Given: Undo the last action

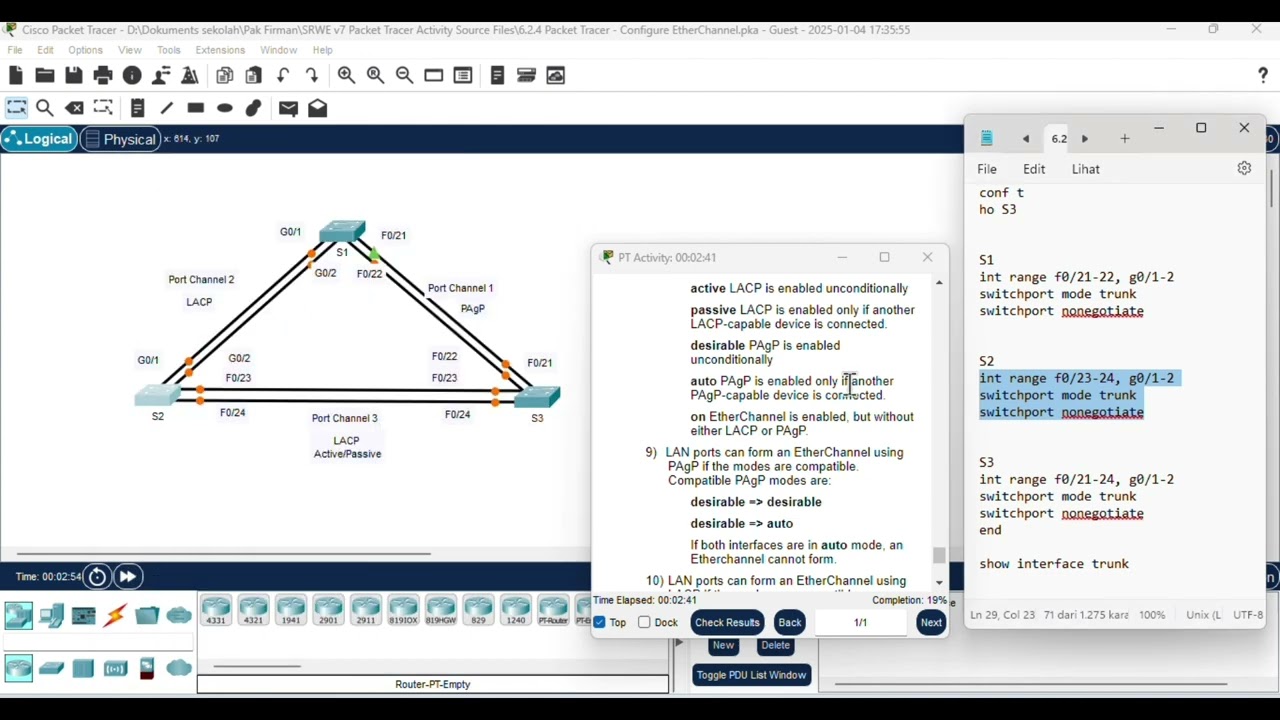Looking at the screenshot, I should click(283, 75).
